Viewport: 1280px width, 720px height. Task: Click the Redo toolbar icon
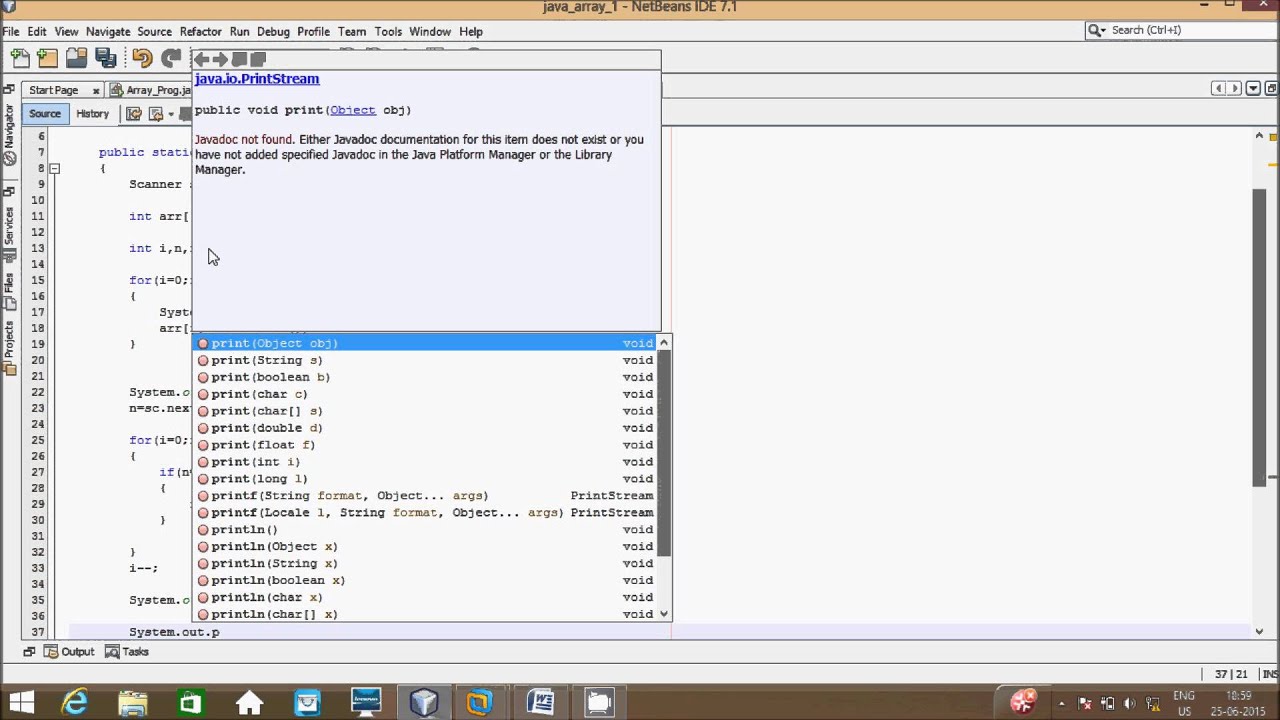click(171, 59)
